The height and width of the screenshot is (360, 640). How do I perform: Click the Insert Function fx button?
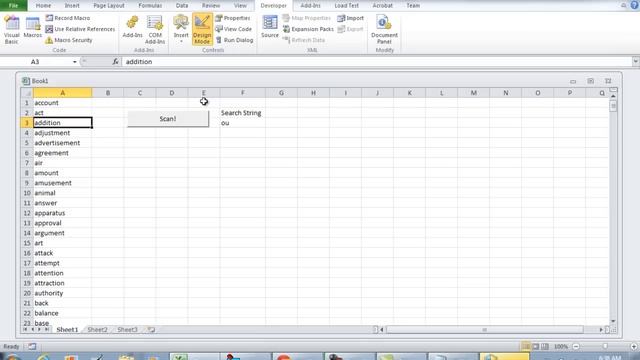point(116,62)
